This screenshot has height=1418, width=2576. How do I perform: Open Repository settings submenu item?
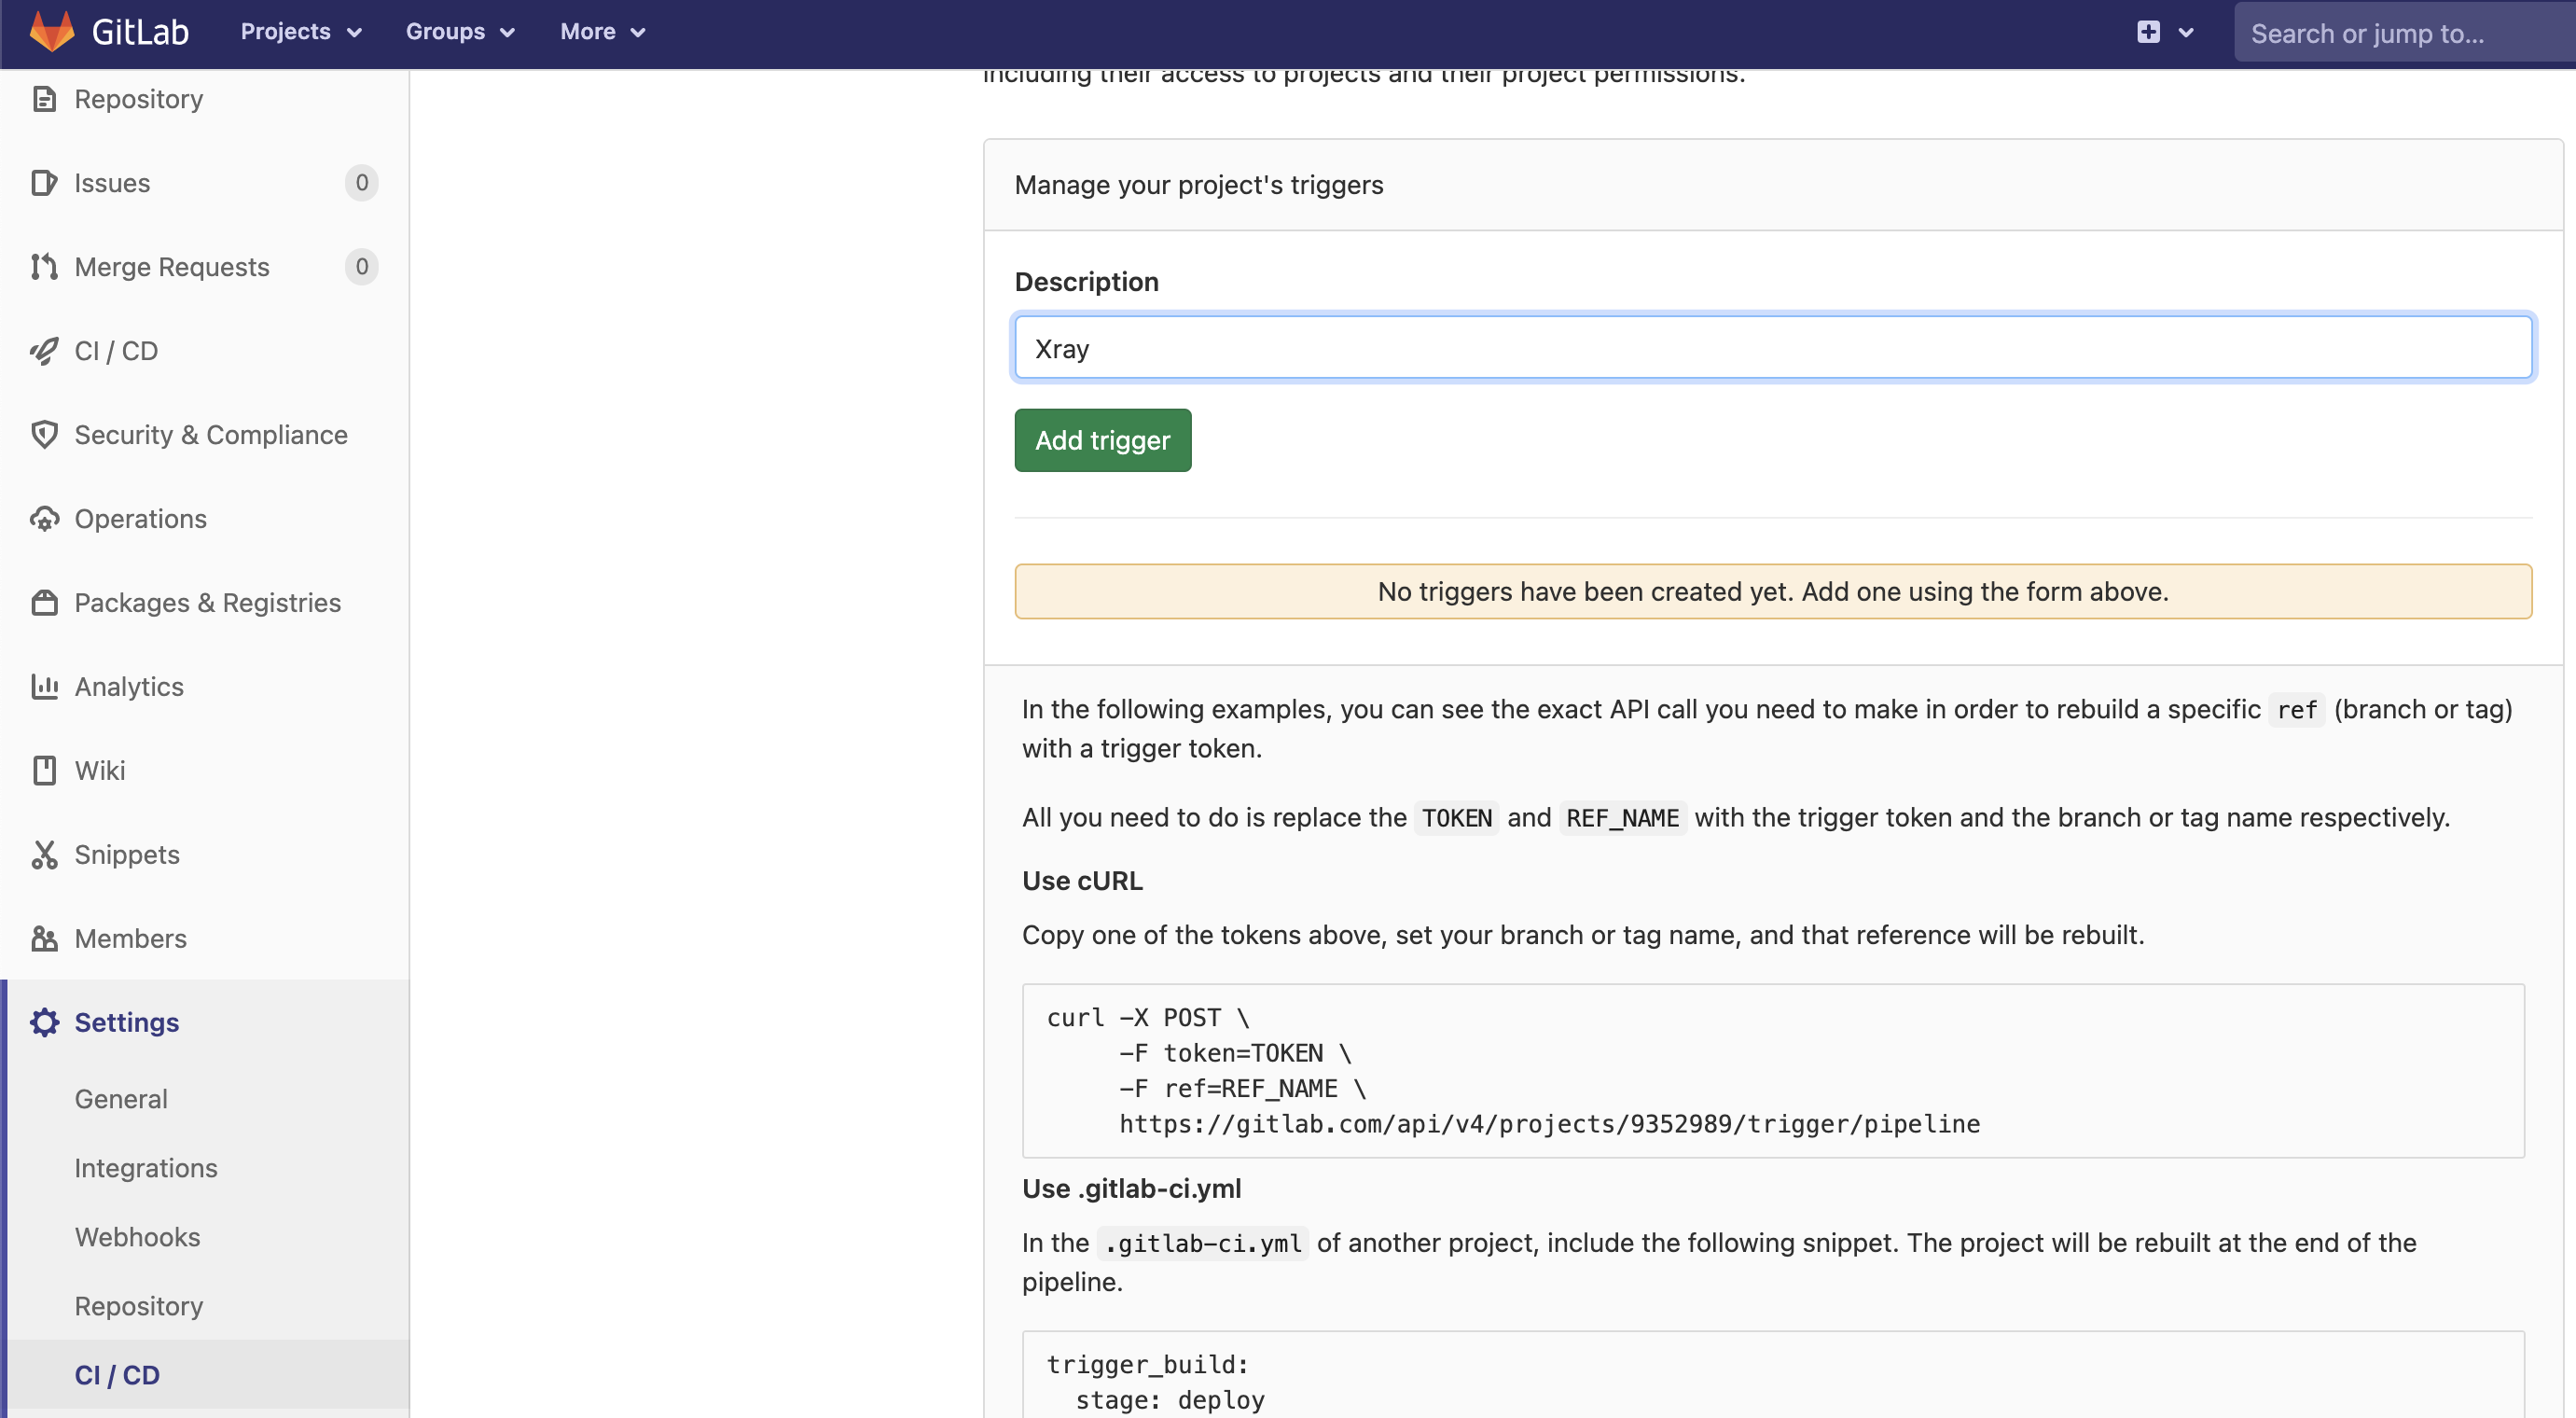139,1306
